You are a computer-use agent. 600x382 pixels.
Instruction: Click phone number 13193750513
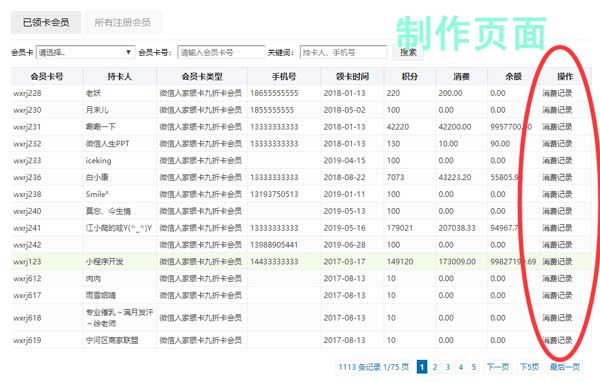point(274,194)
